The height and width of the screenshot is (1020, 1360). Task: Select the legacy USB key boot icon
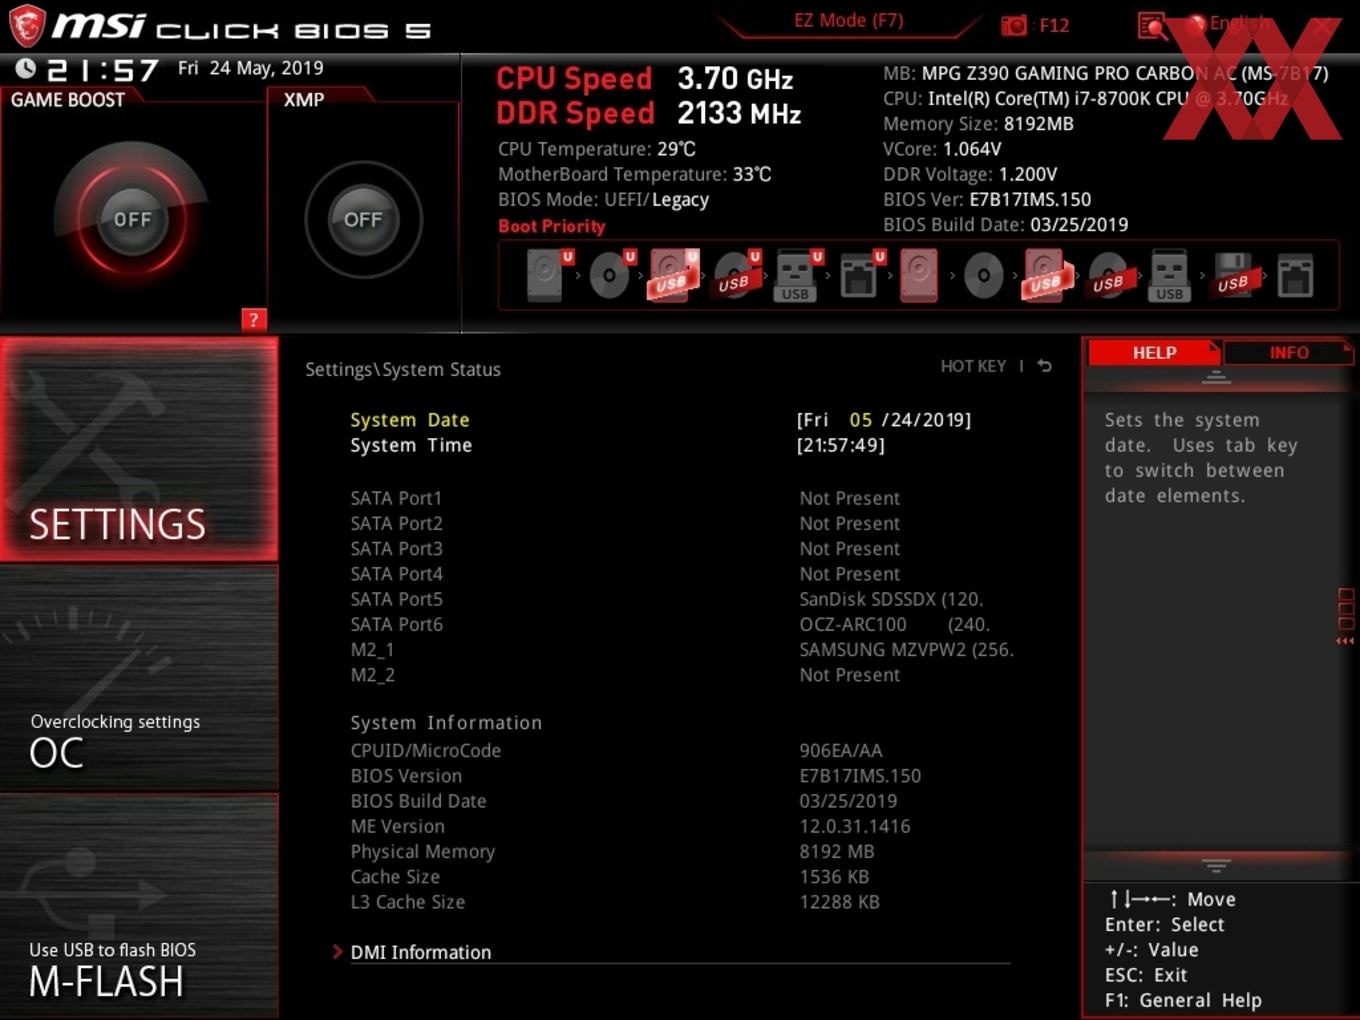(x=1169, y=275)
